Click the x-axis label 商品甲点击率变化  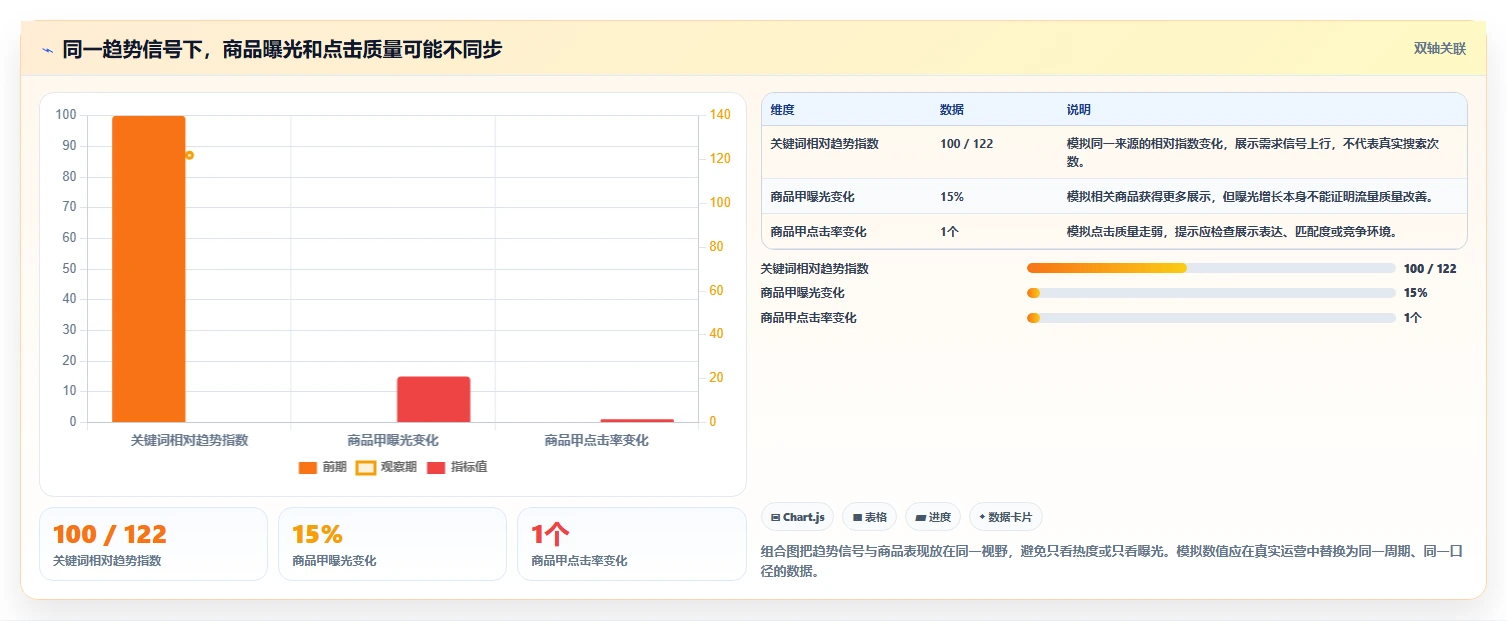coord(596,440)
